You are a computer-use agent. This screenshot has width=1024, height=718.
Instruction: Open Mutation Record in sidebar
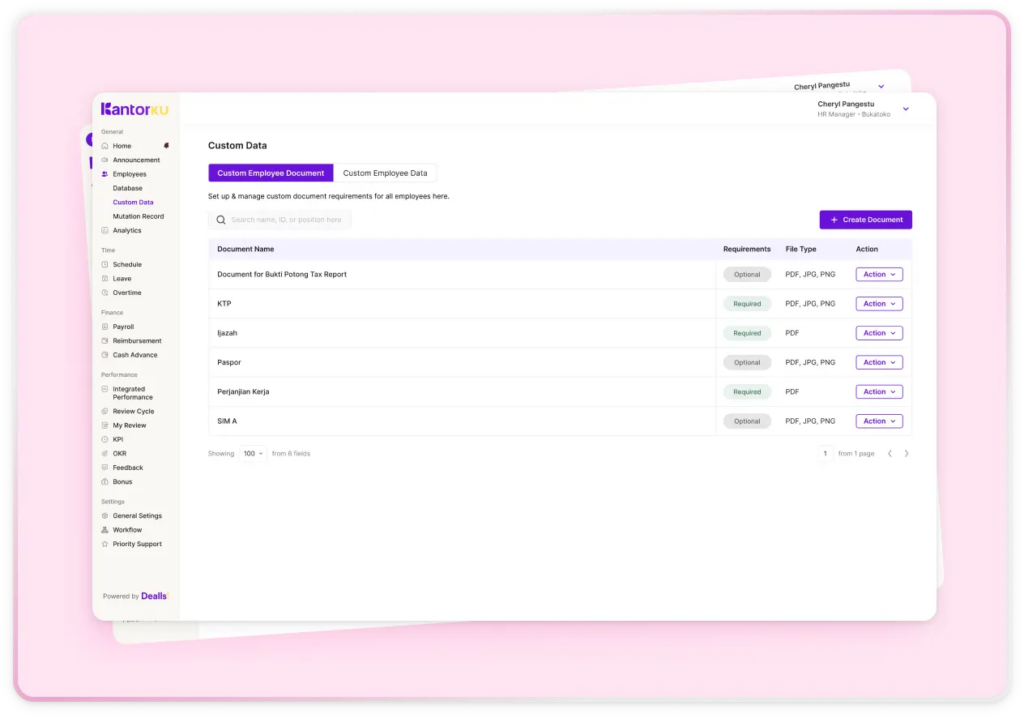(x=138, y=217)
